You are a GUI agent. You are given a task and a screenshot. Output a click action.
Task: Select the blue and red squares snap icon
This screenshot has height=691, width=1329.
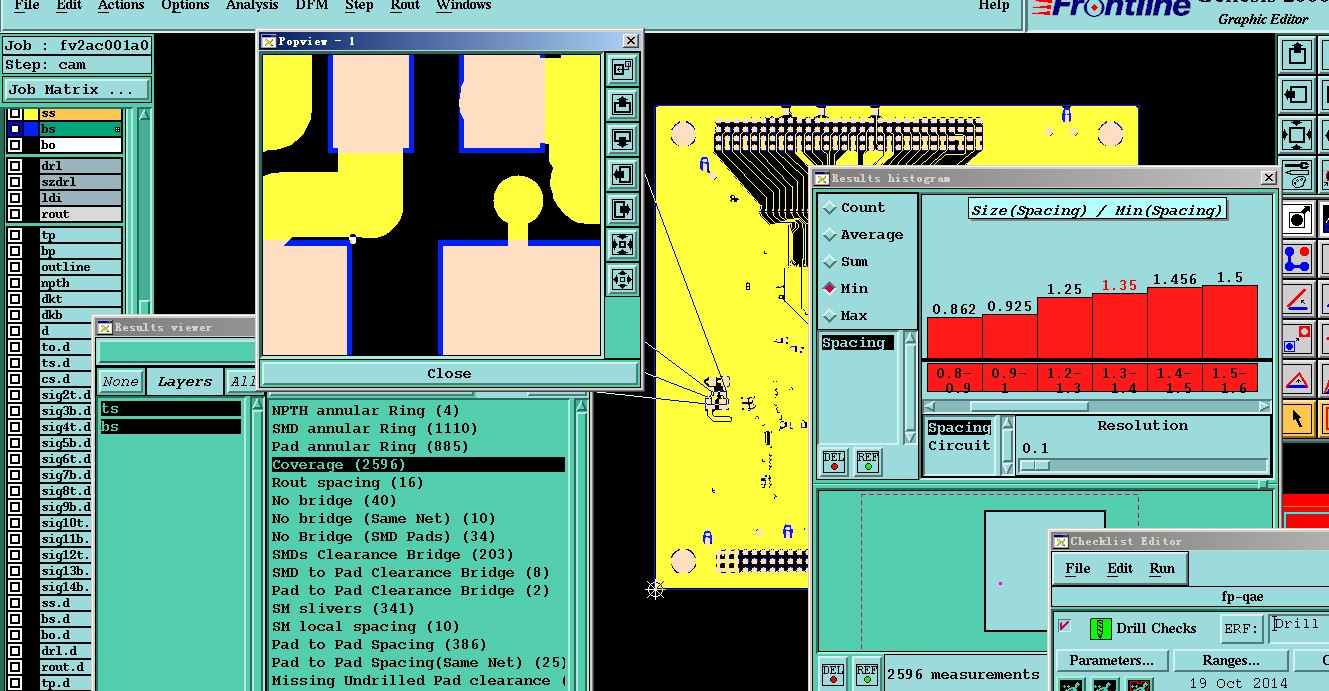tap(1297, 340)
